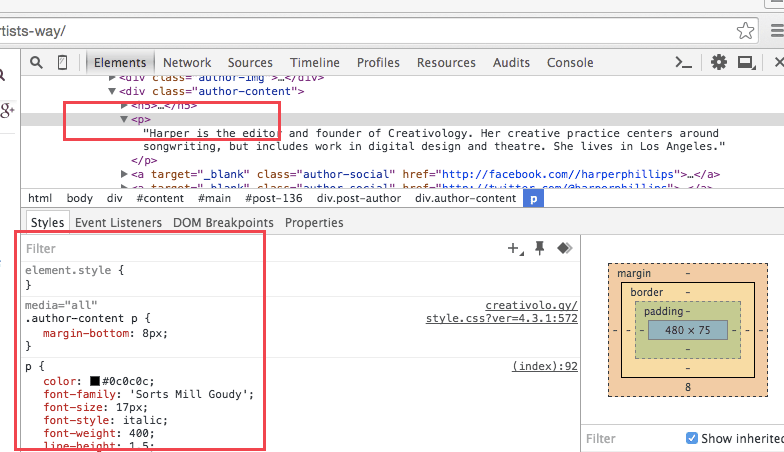Collapse the selected p element

(124, 119)
